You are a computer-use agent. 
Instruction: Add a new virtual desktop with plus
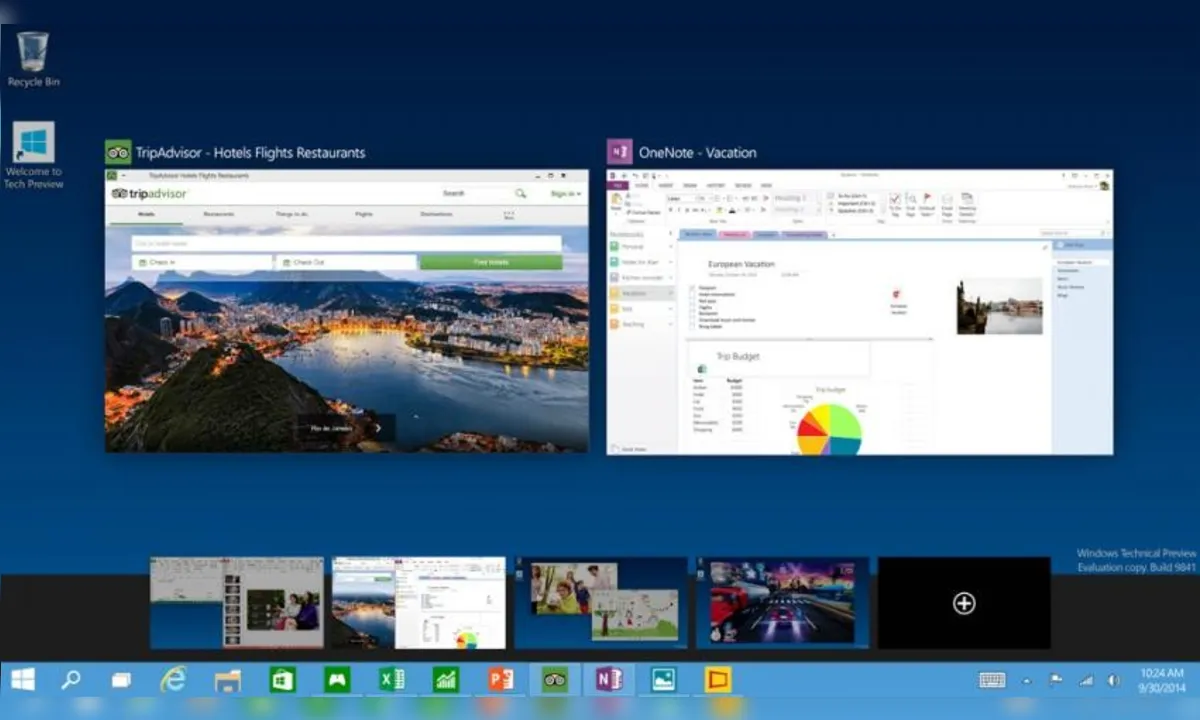964,603
